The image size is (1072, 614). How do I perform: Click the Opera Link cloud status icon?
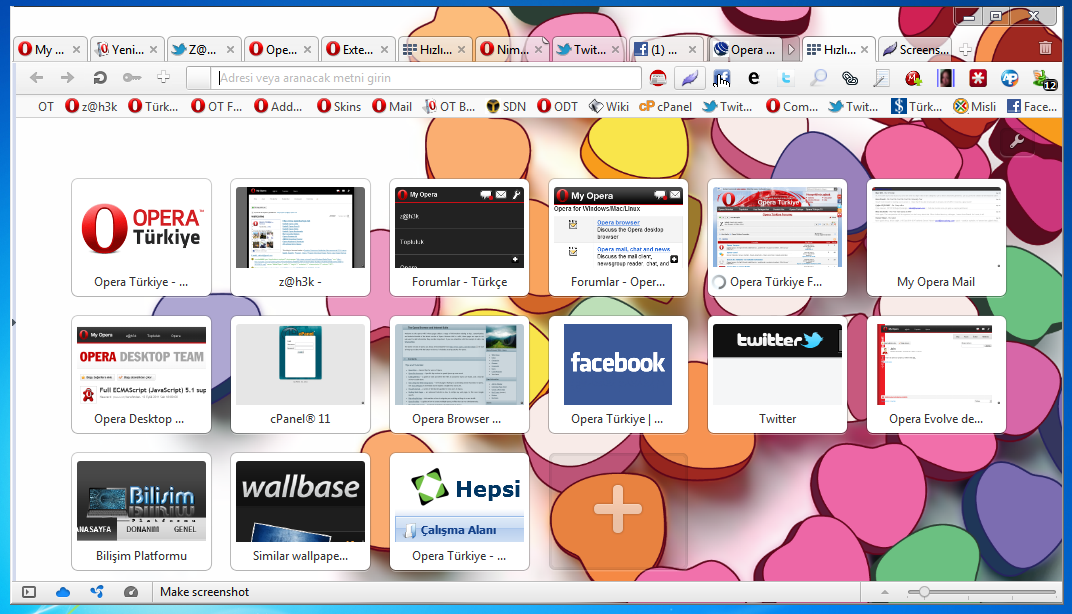pos(63,592)
